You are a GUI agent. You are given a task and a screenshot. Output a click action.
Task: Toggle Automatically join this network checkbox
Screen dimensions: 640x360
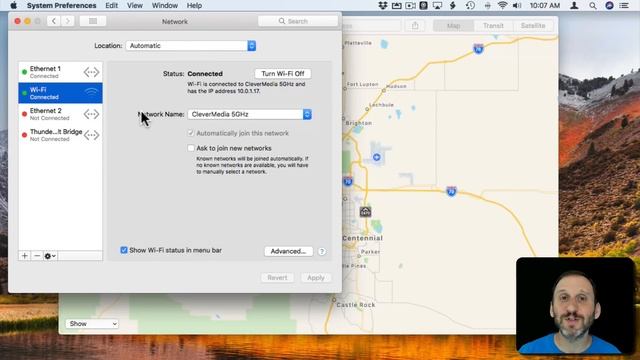coord(191,133)
